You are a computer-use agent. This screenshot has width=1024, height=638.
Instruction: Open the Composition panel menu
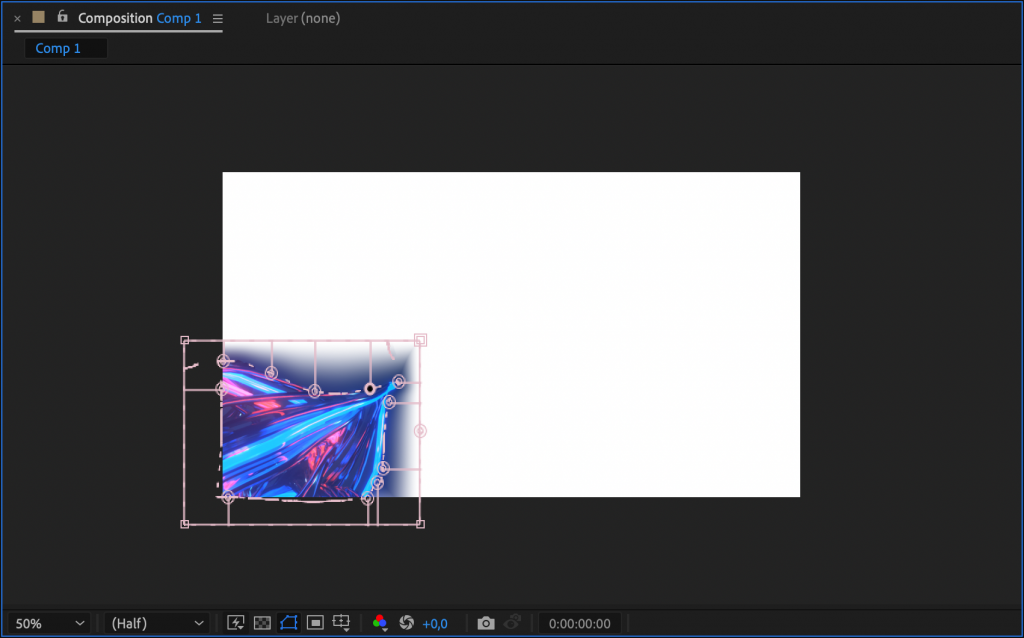[x=217, y=17]
